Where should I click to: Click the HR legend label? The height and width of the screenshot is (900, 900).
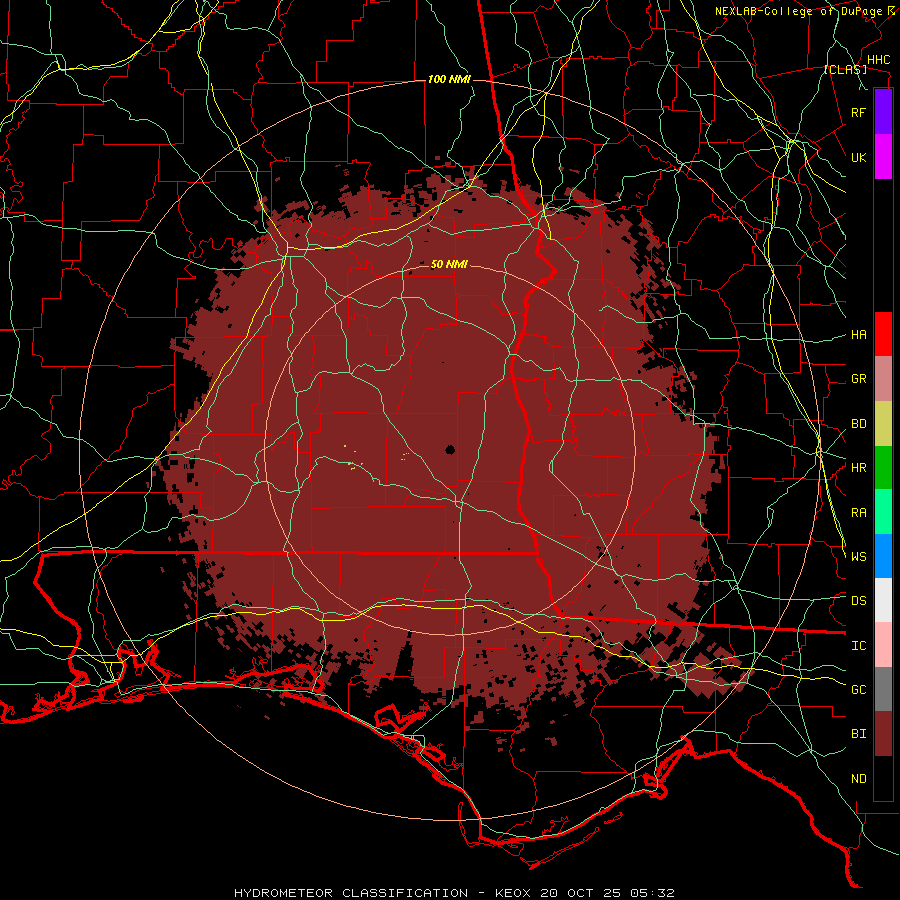(x=858, y=468)
